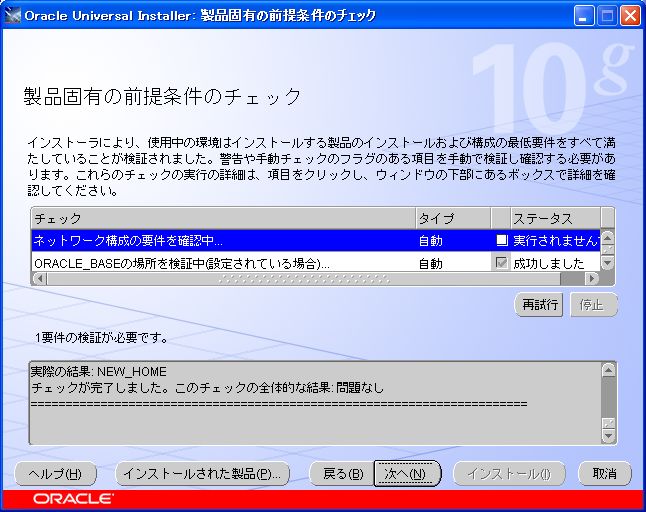The image size is (646, 512).
Task: Click the ヘルプ(H) help button
Action: pyautogui.click(x=55, y=474)
